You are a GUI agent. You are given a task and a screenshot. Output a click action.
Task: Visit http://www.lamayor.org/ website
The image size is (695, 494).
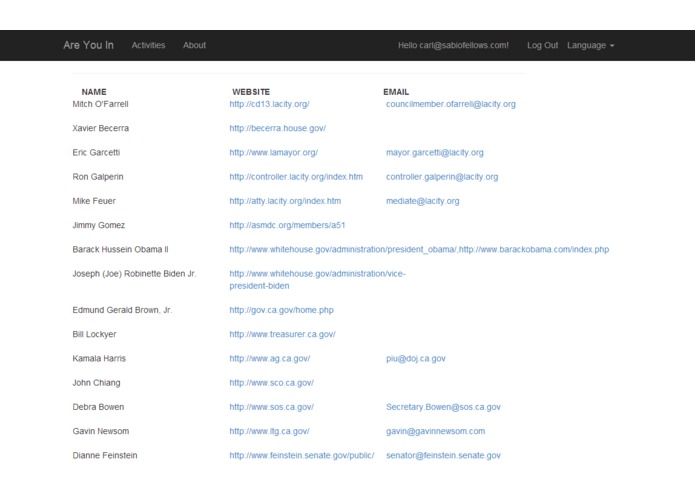point(273,152)
